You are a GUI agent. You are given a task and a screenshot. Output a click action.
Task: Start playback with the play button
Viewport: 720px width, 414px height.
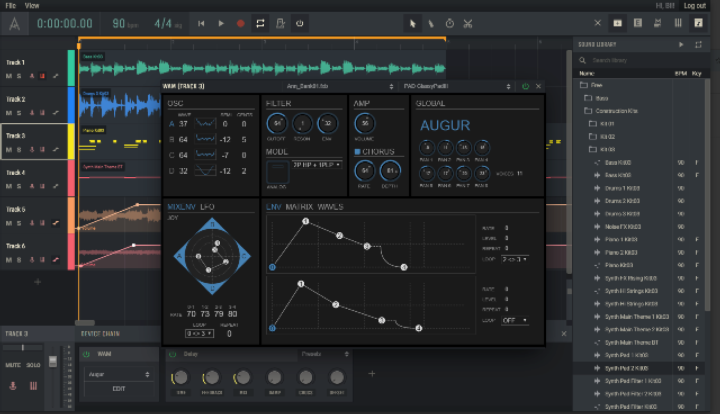point(221,23)
